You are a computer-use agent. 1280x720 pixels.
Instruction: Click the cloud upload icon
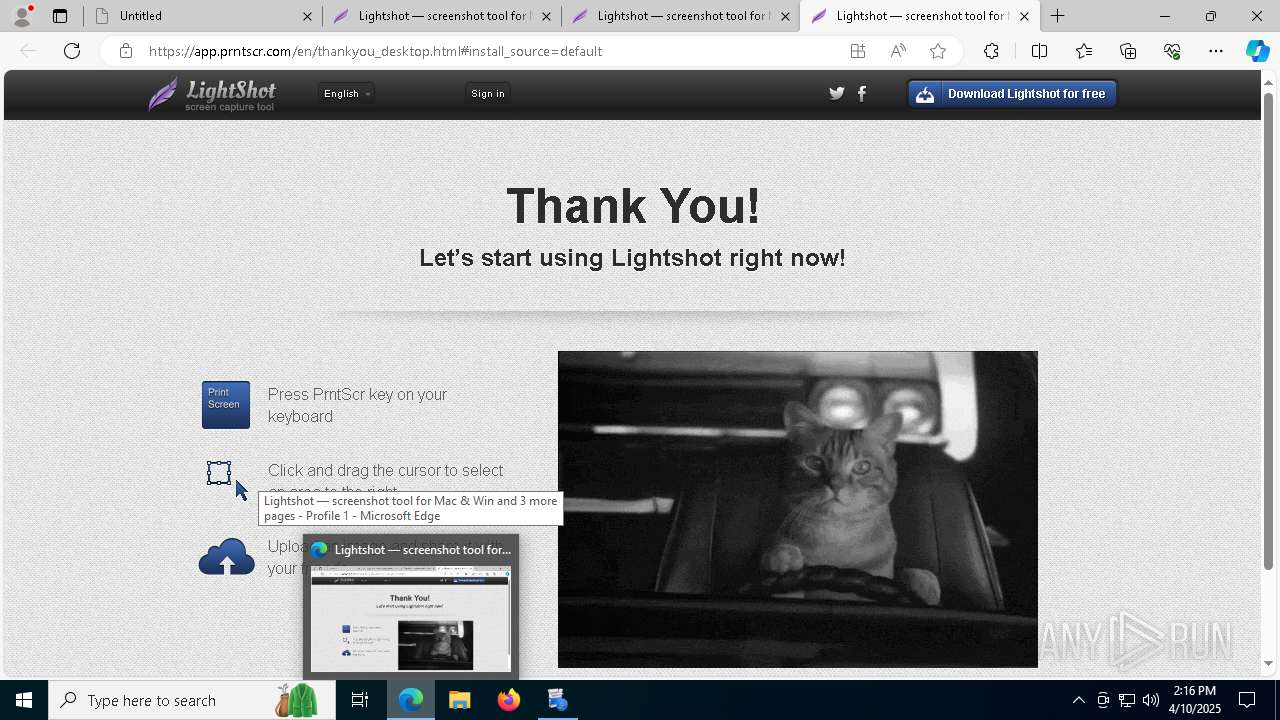(227, 557)
